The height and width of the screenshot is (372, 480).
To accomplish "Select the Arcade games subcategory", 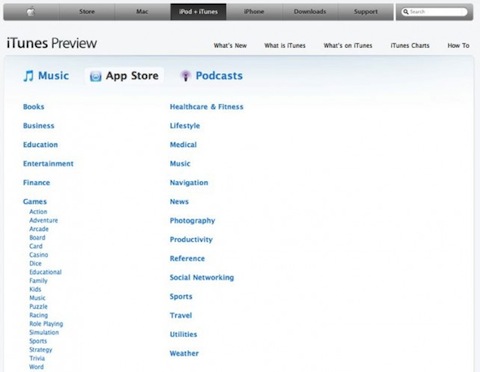I will (39, 229).
